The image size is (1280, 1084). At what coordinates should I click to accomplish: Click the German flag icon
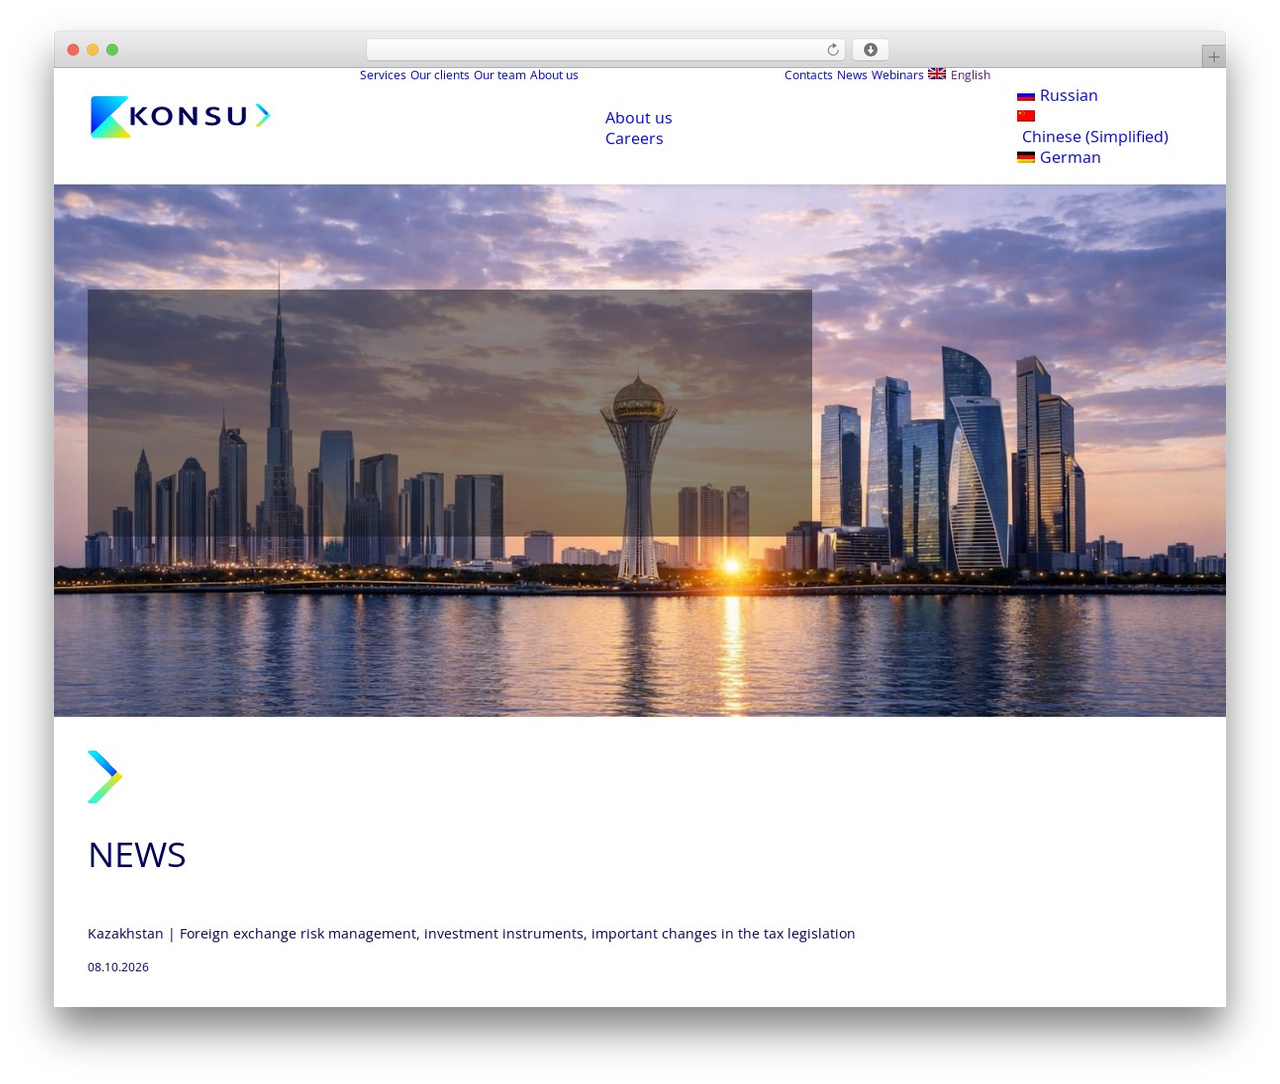(x=1026, y=158)
